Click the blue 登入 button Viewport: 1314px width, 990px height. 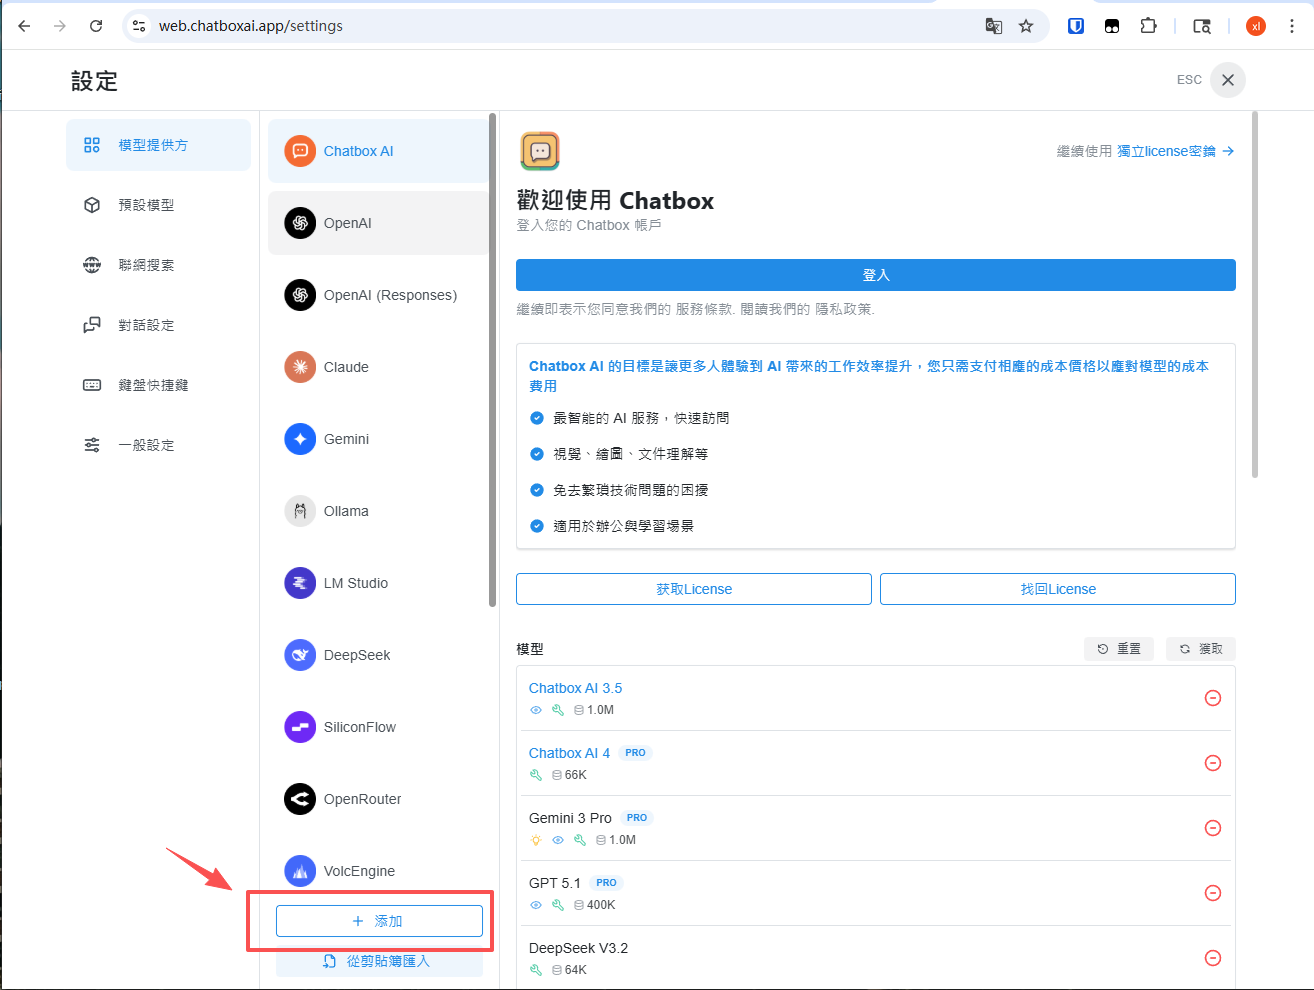(876, 275)
